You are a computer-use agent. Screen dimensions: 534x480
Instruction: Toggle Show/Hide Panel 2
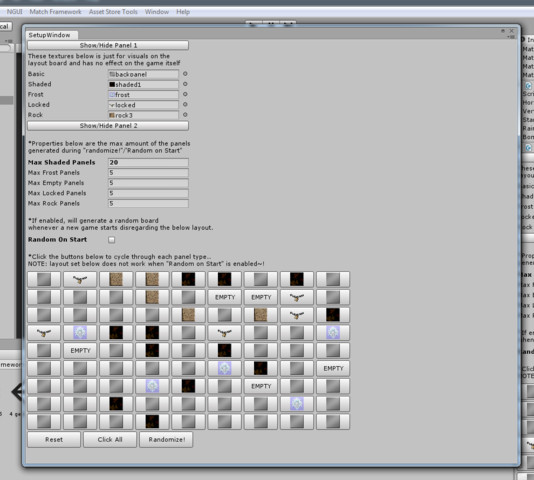pyautogui.click(x=108, y=126)
